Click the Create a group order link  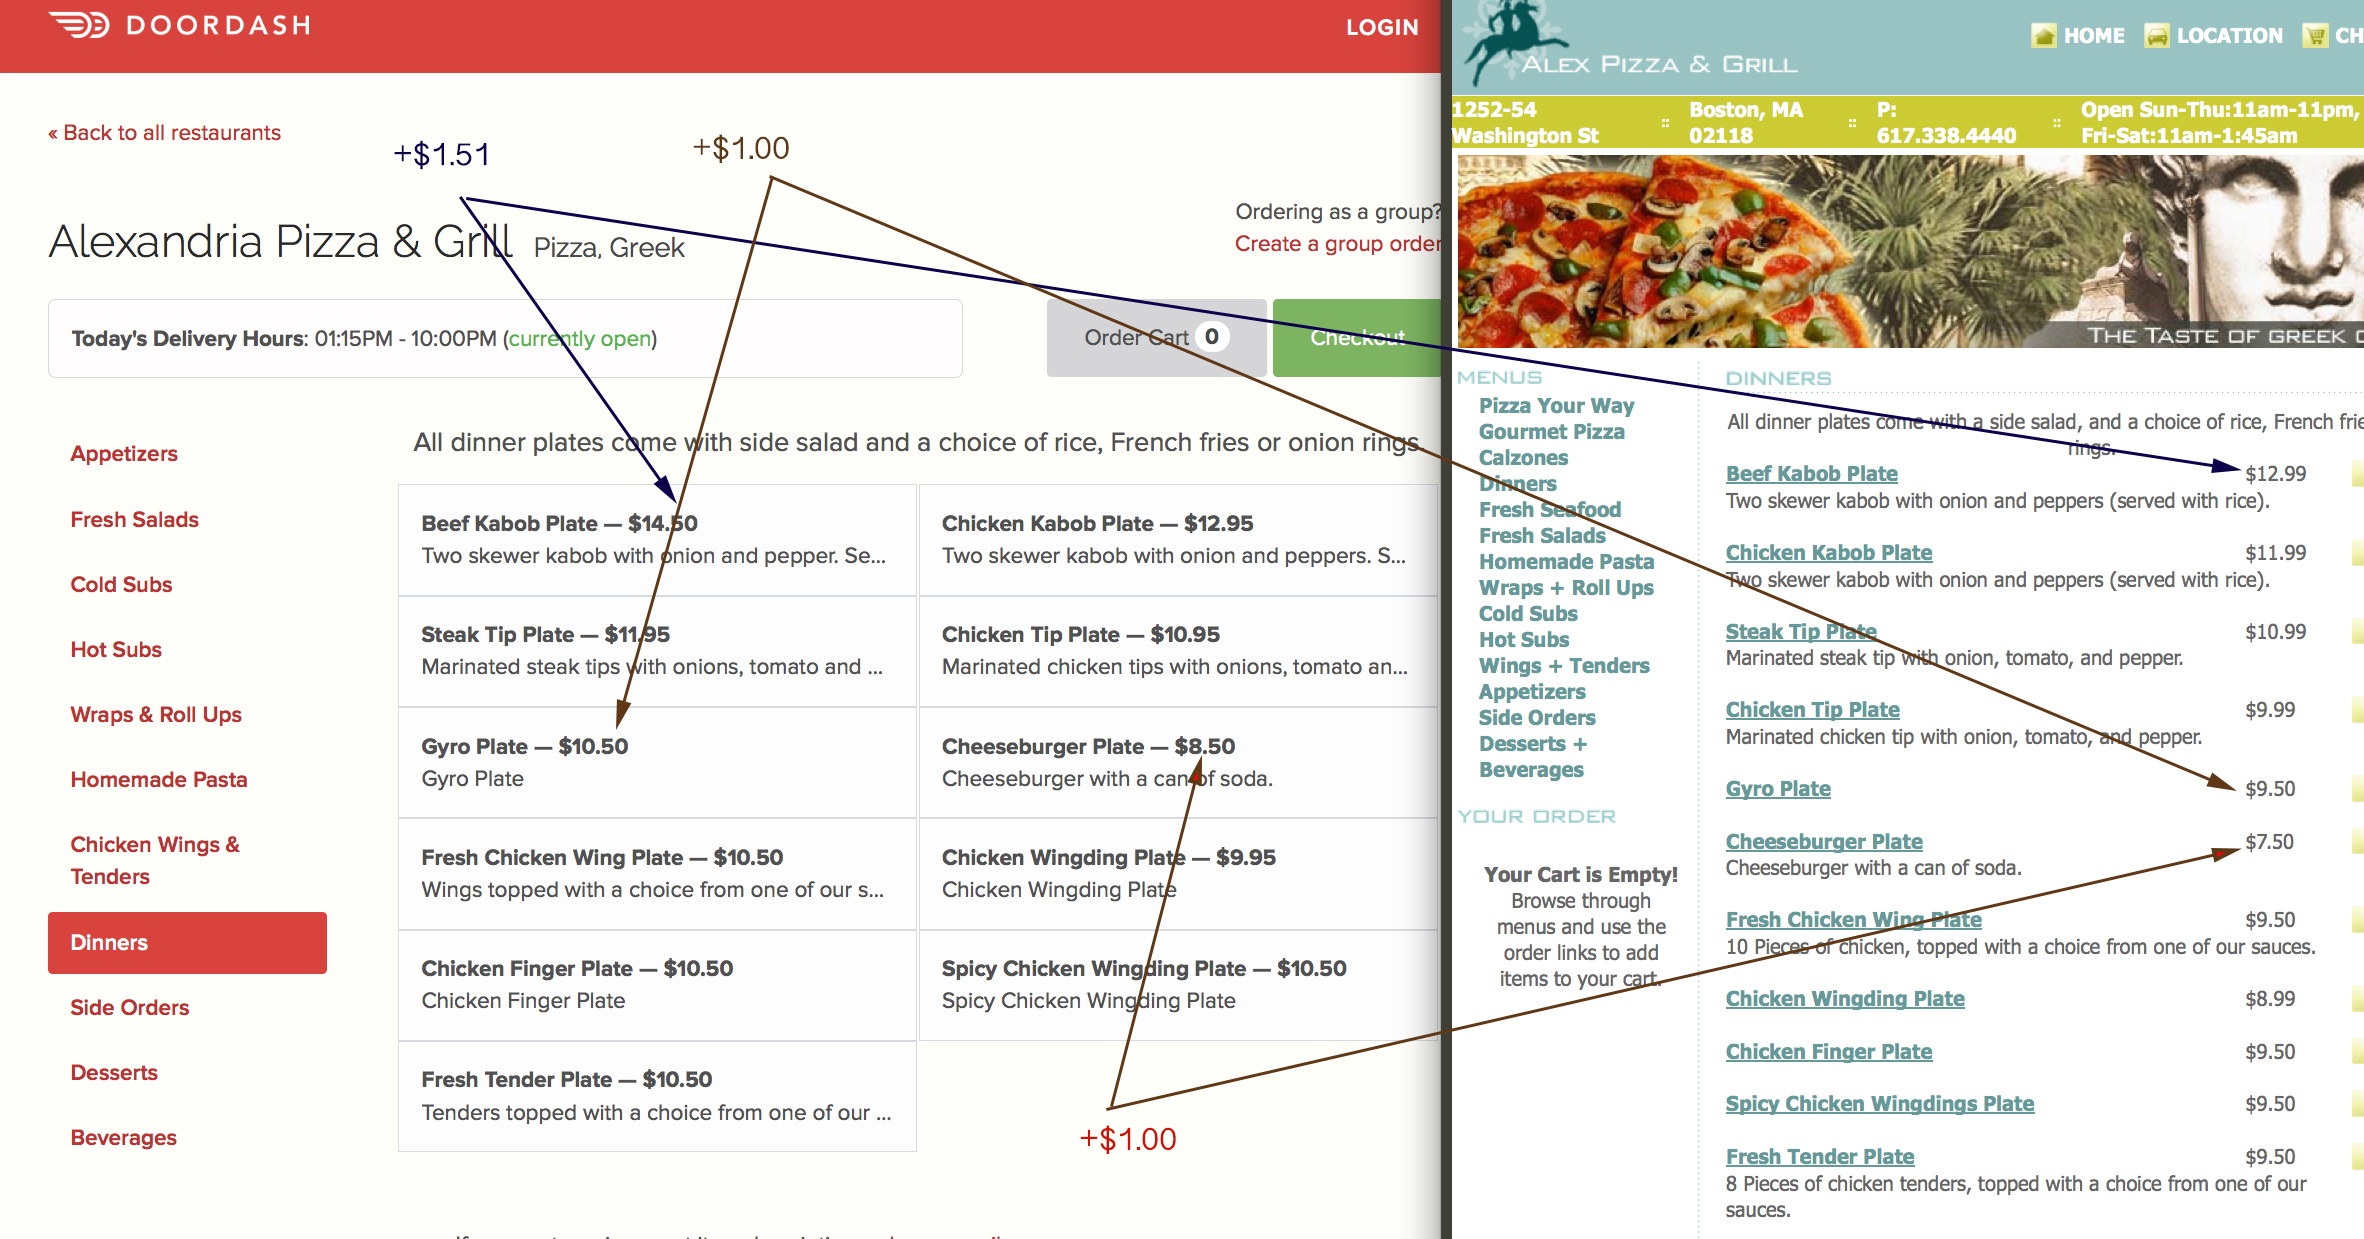[1338, 242]
